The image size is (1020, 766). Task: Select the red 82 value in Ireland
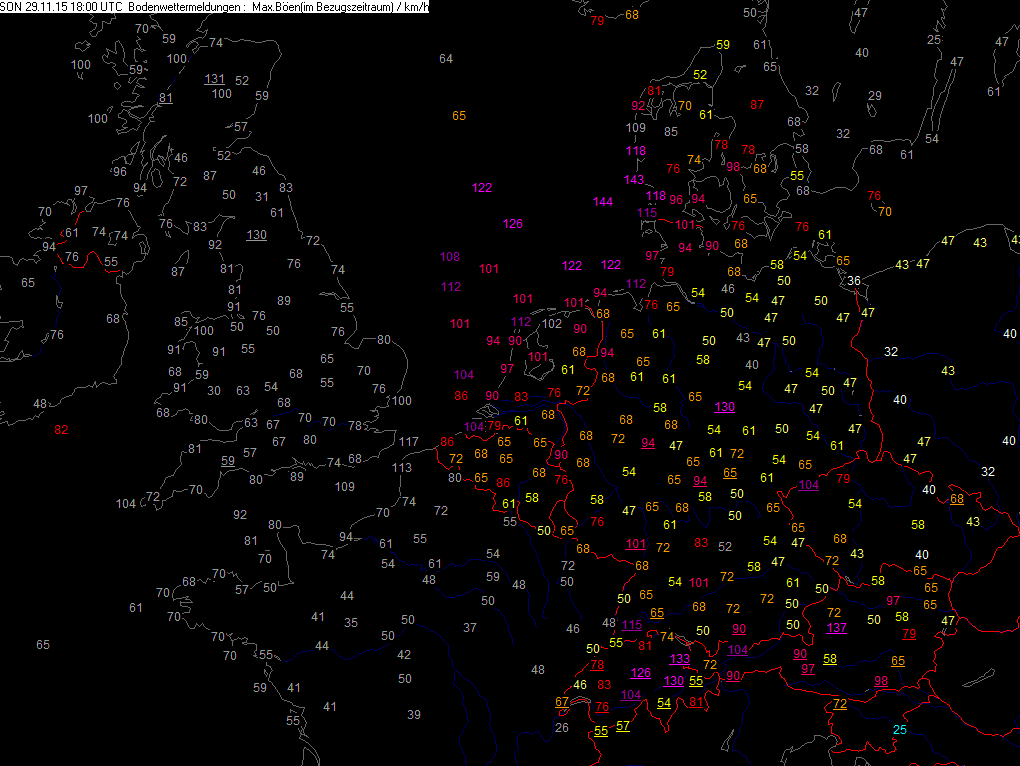pos(62,430)
